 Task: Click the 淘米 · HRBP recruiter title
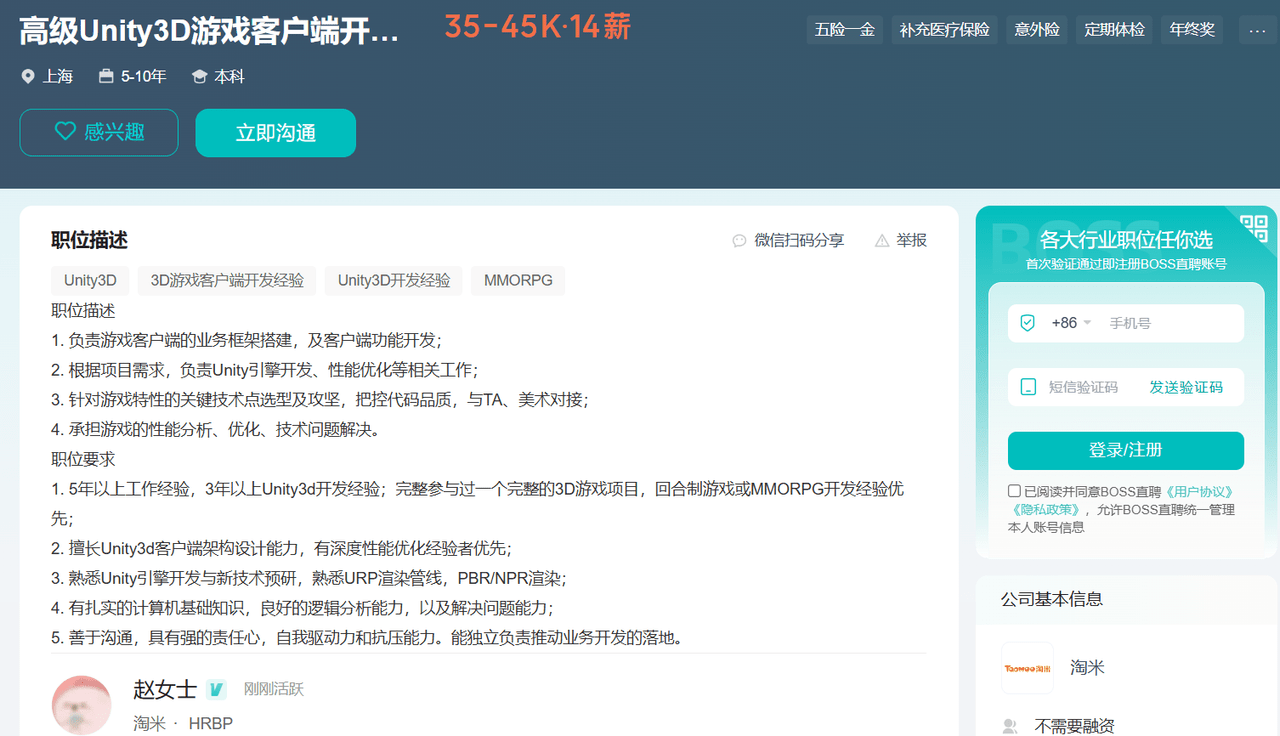point(183,723)
